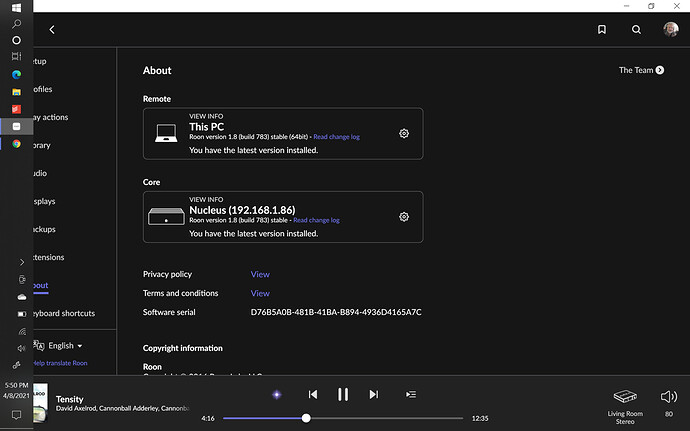The image size is (690, 431).
Task: Launch Microsoft Edge from taskbar
Action: [16, 74]
